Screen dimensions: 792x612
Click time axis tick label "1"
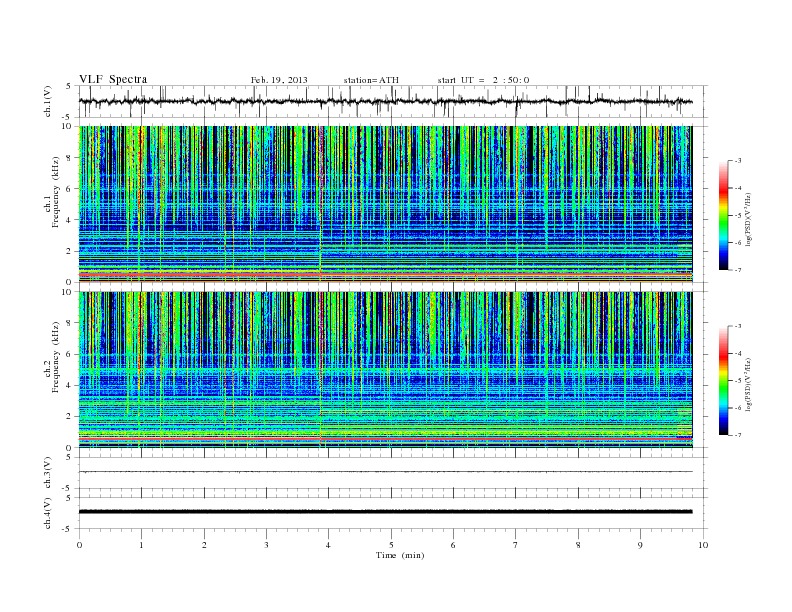click(141, 545)
